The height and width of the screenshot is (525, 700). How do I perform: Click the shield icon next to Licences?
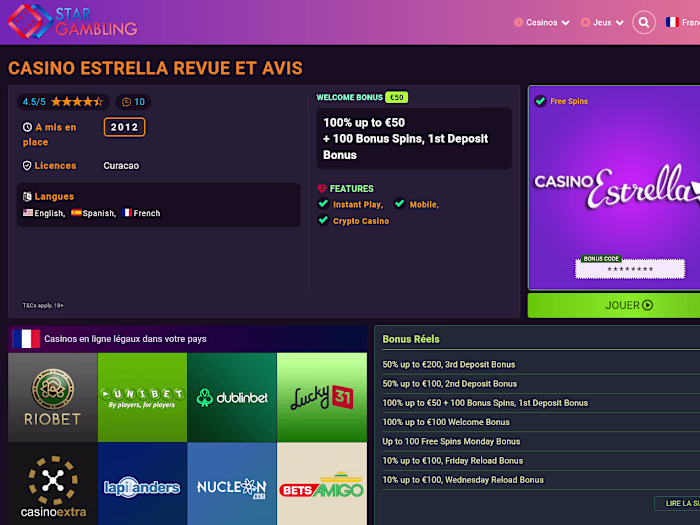tap(27, 166)
